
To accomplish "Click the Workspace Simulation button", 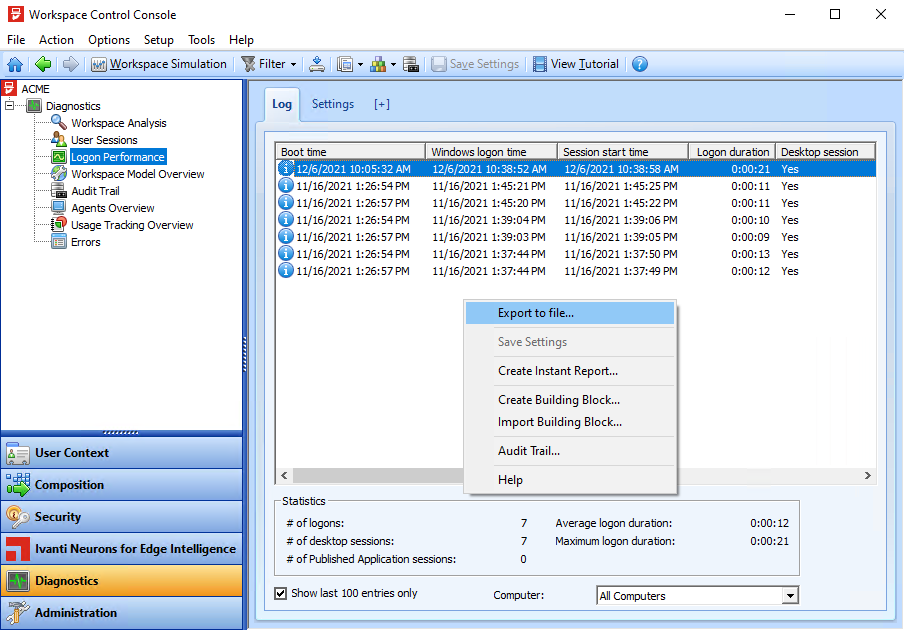I will point(159,64).
